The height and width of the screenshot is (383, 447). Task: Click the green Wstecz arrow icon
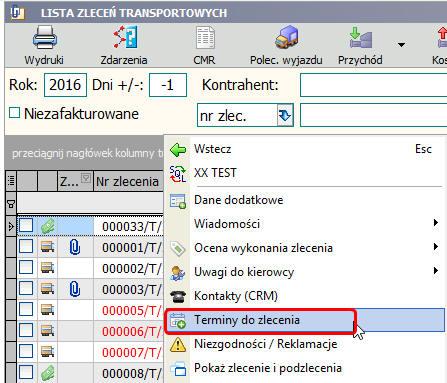(178, 150)
